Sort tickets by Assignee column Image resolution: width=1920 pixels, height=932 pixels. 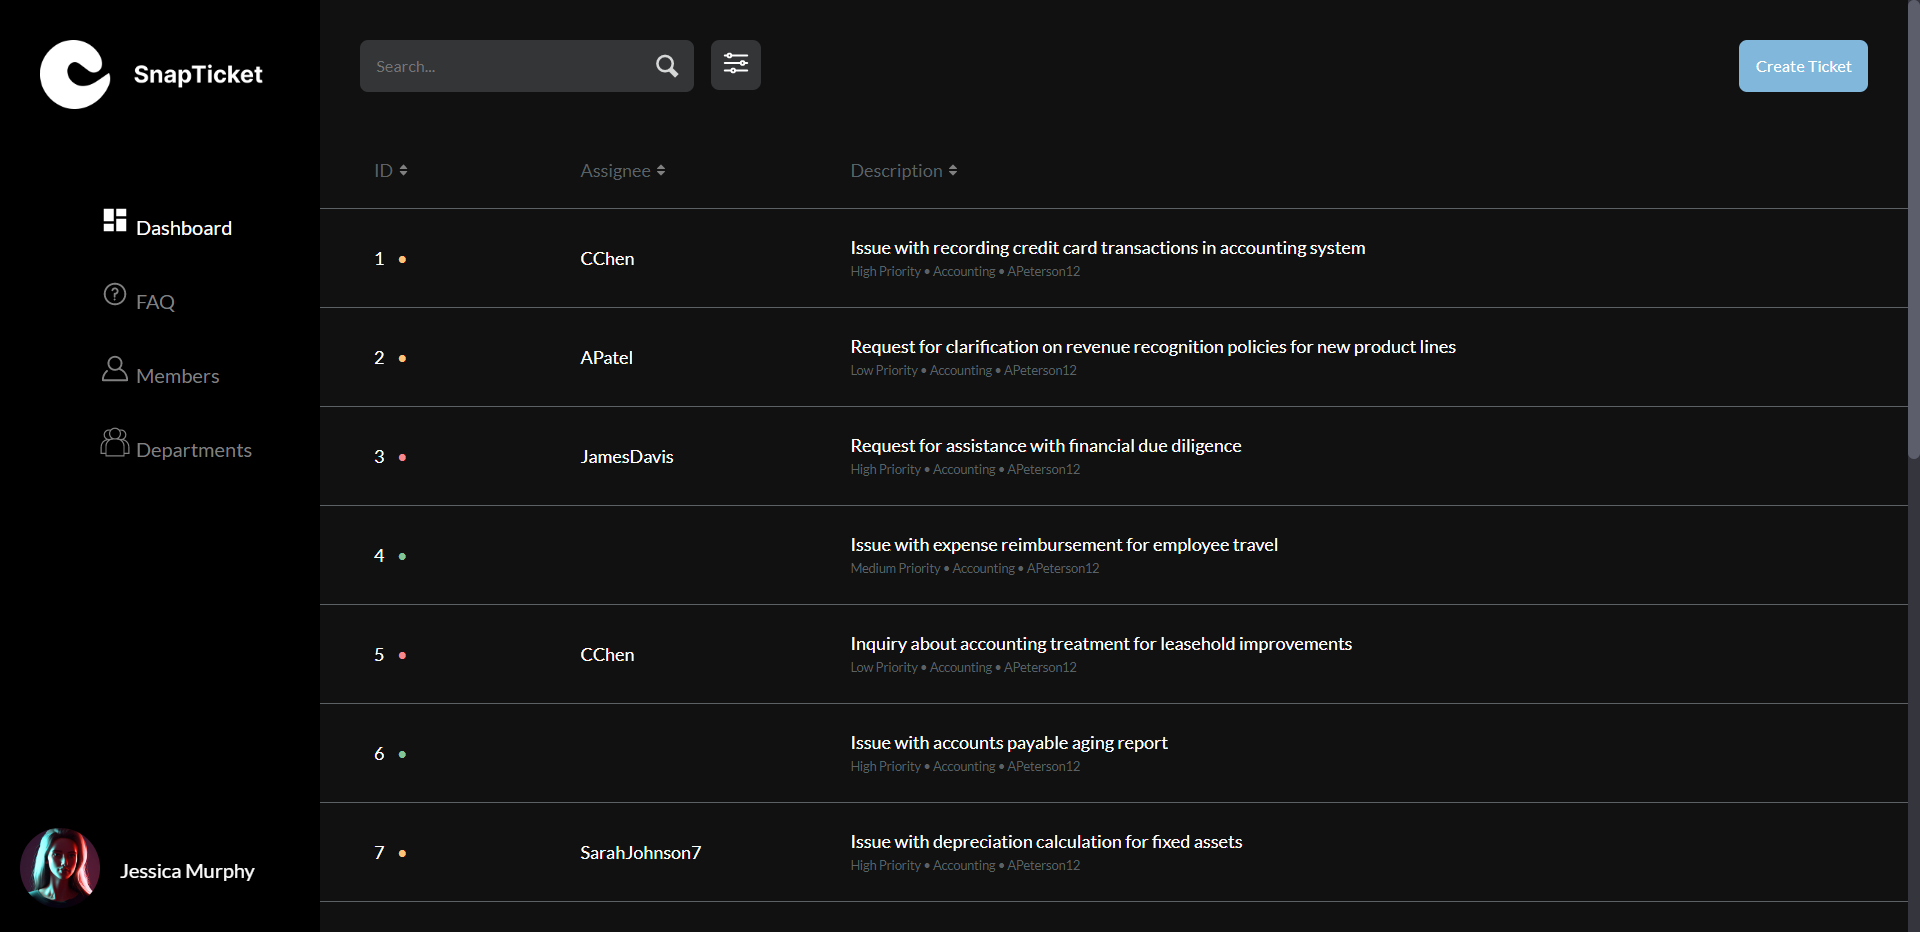pyautogui.click(x=622, y=171)
